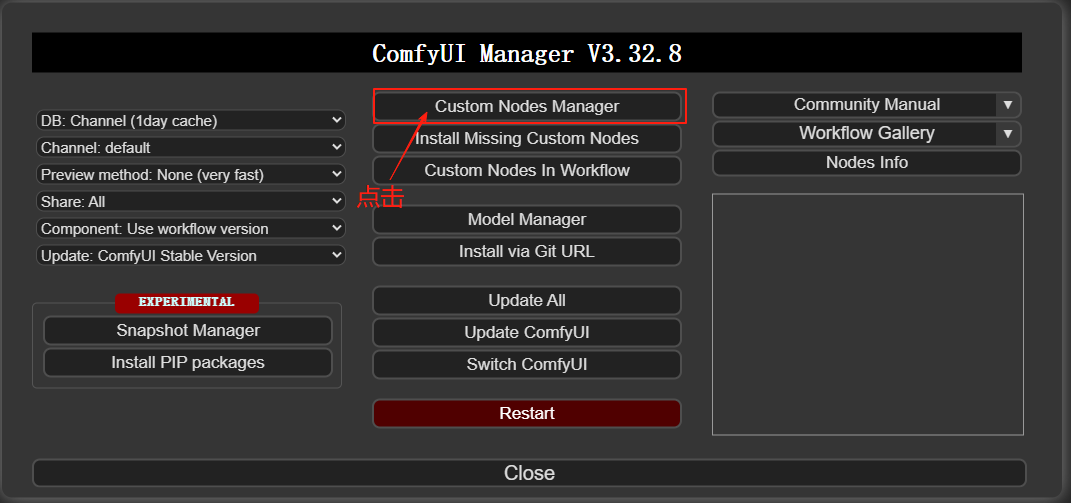Open Component workflow version dropdown
The image size is (1071, 503).
[191, 228]
